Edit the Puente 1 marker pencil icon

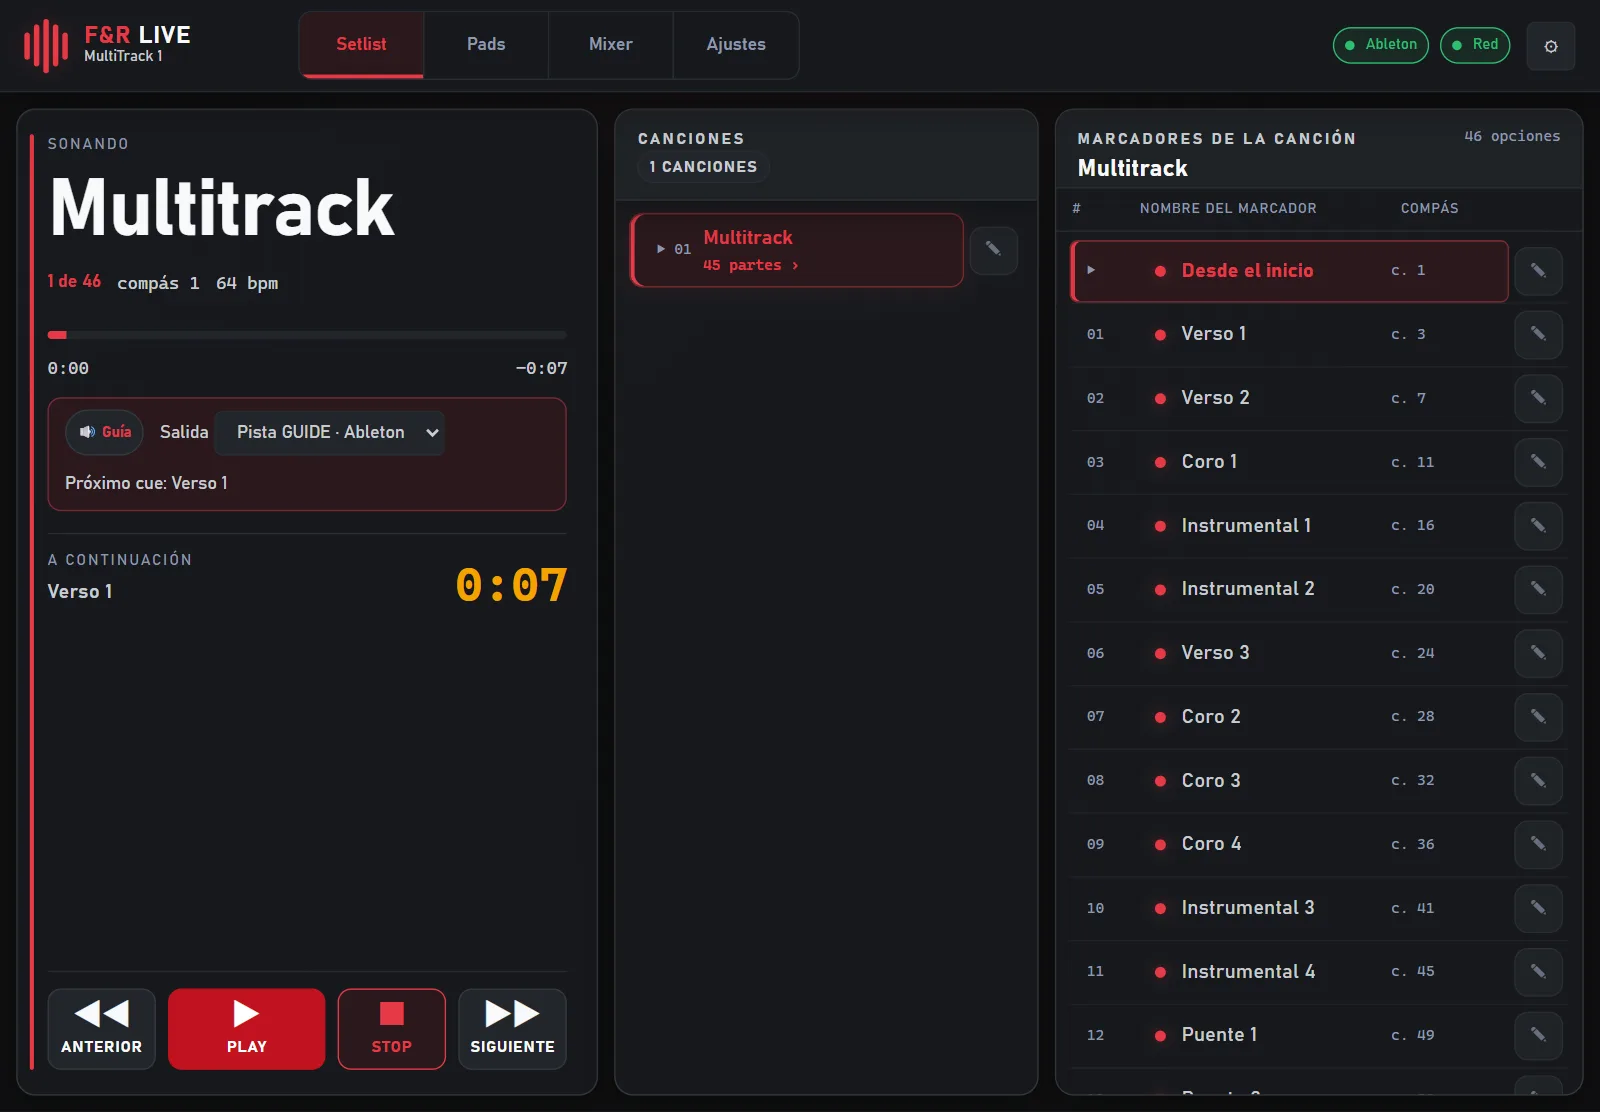click(x=1538, y=1035)
